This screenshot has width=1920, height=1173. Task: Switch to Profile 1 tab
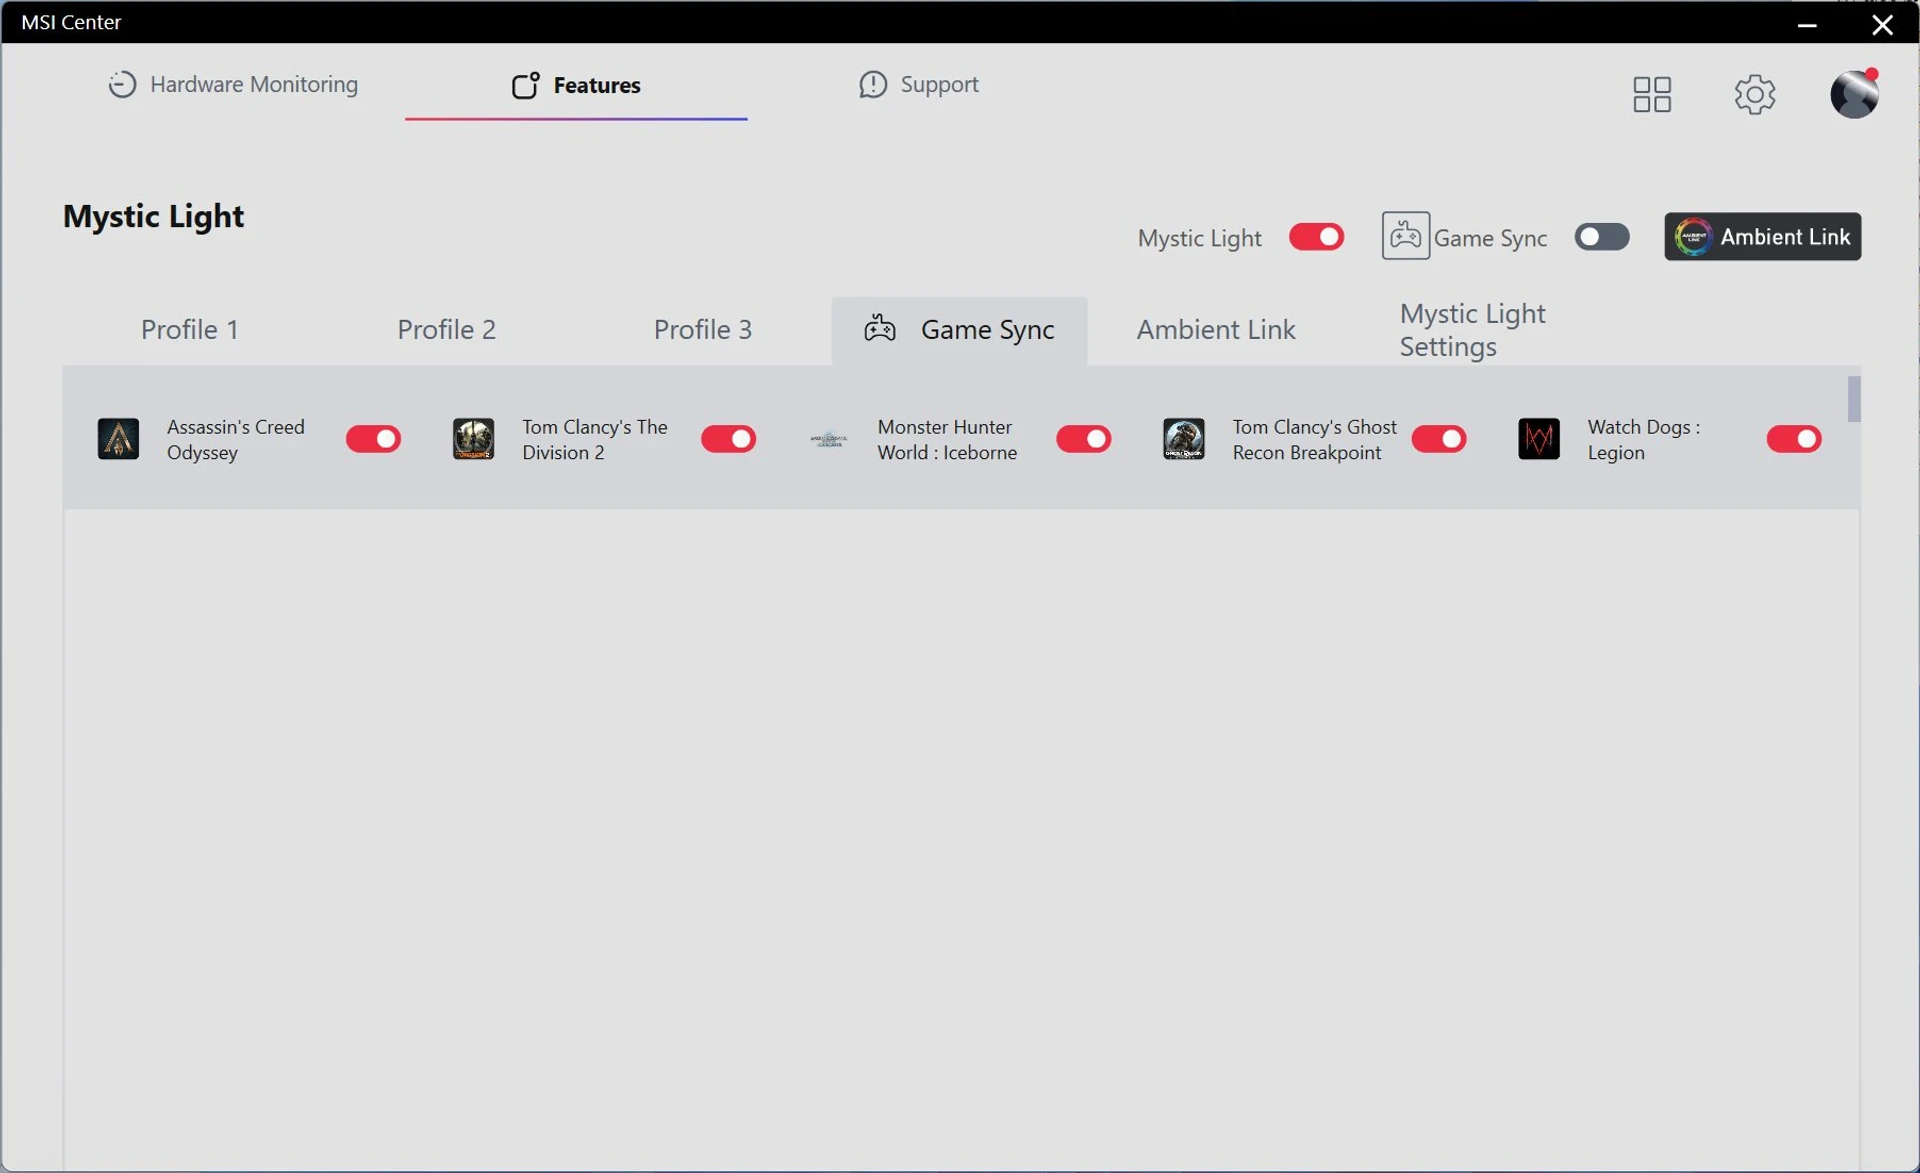190,330
